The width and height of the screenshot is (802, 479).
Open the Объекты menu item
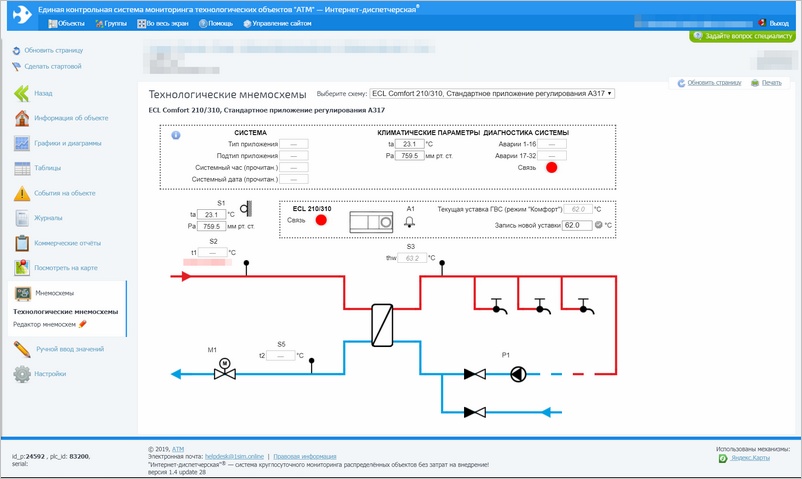pos(66,24)
